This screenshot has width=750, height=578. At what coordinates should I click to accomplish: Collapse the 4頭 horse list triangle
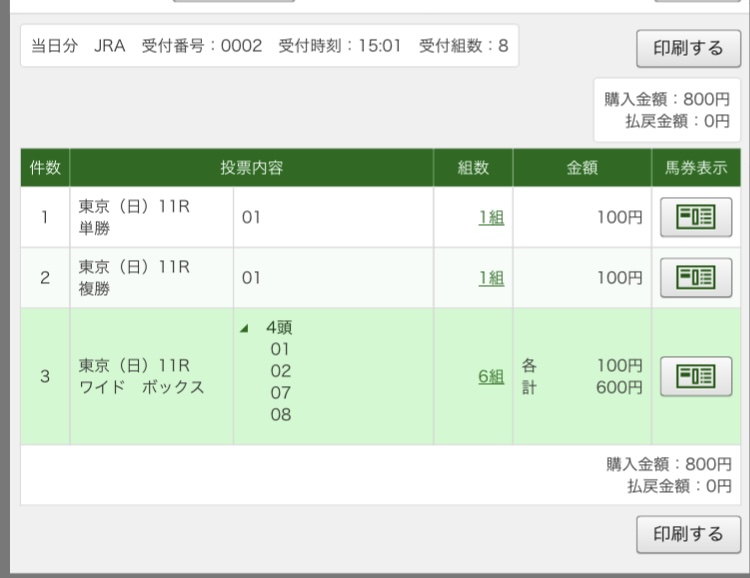246,328
